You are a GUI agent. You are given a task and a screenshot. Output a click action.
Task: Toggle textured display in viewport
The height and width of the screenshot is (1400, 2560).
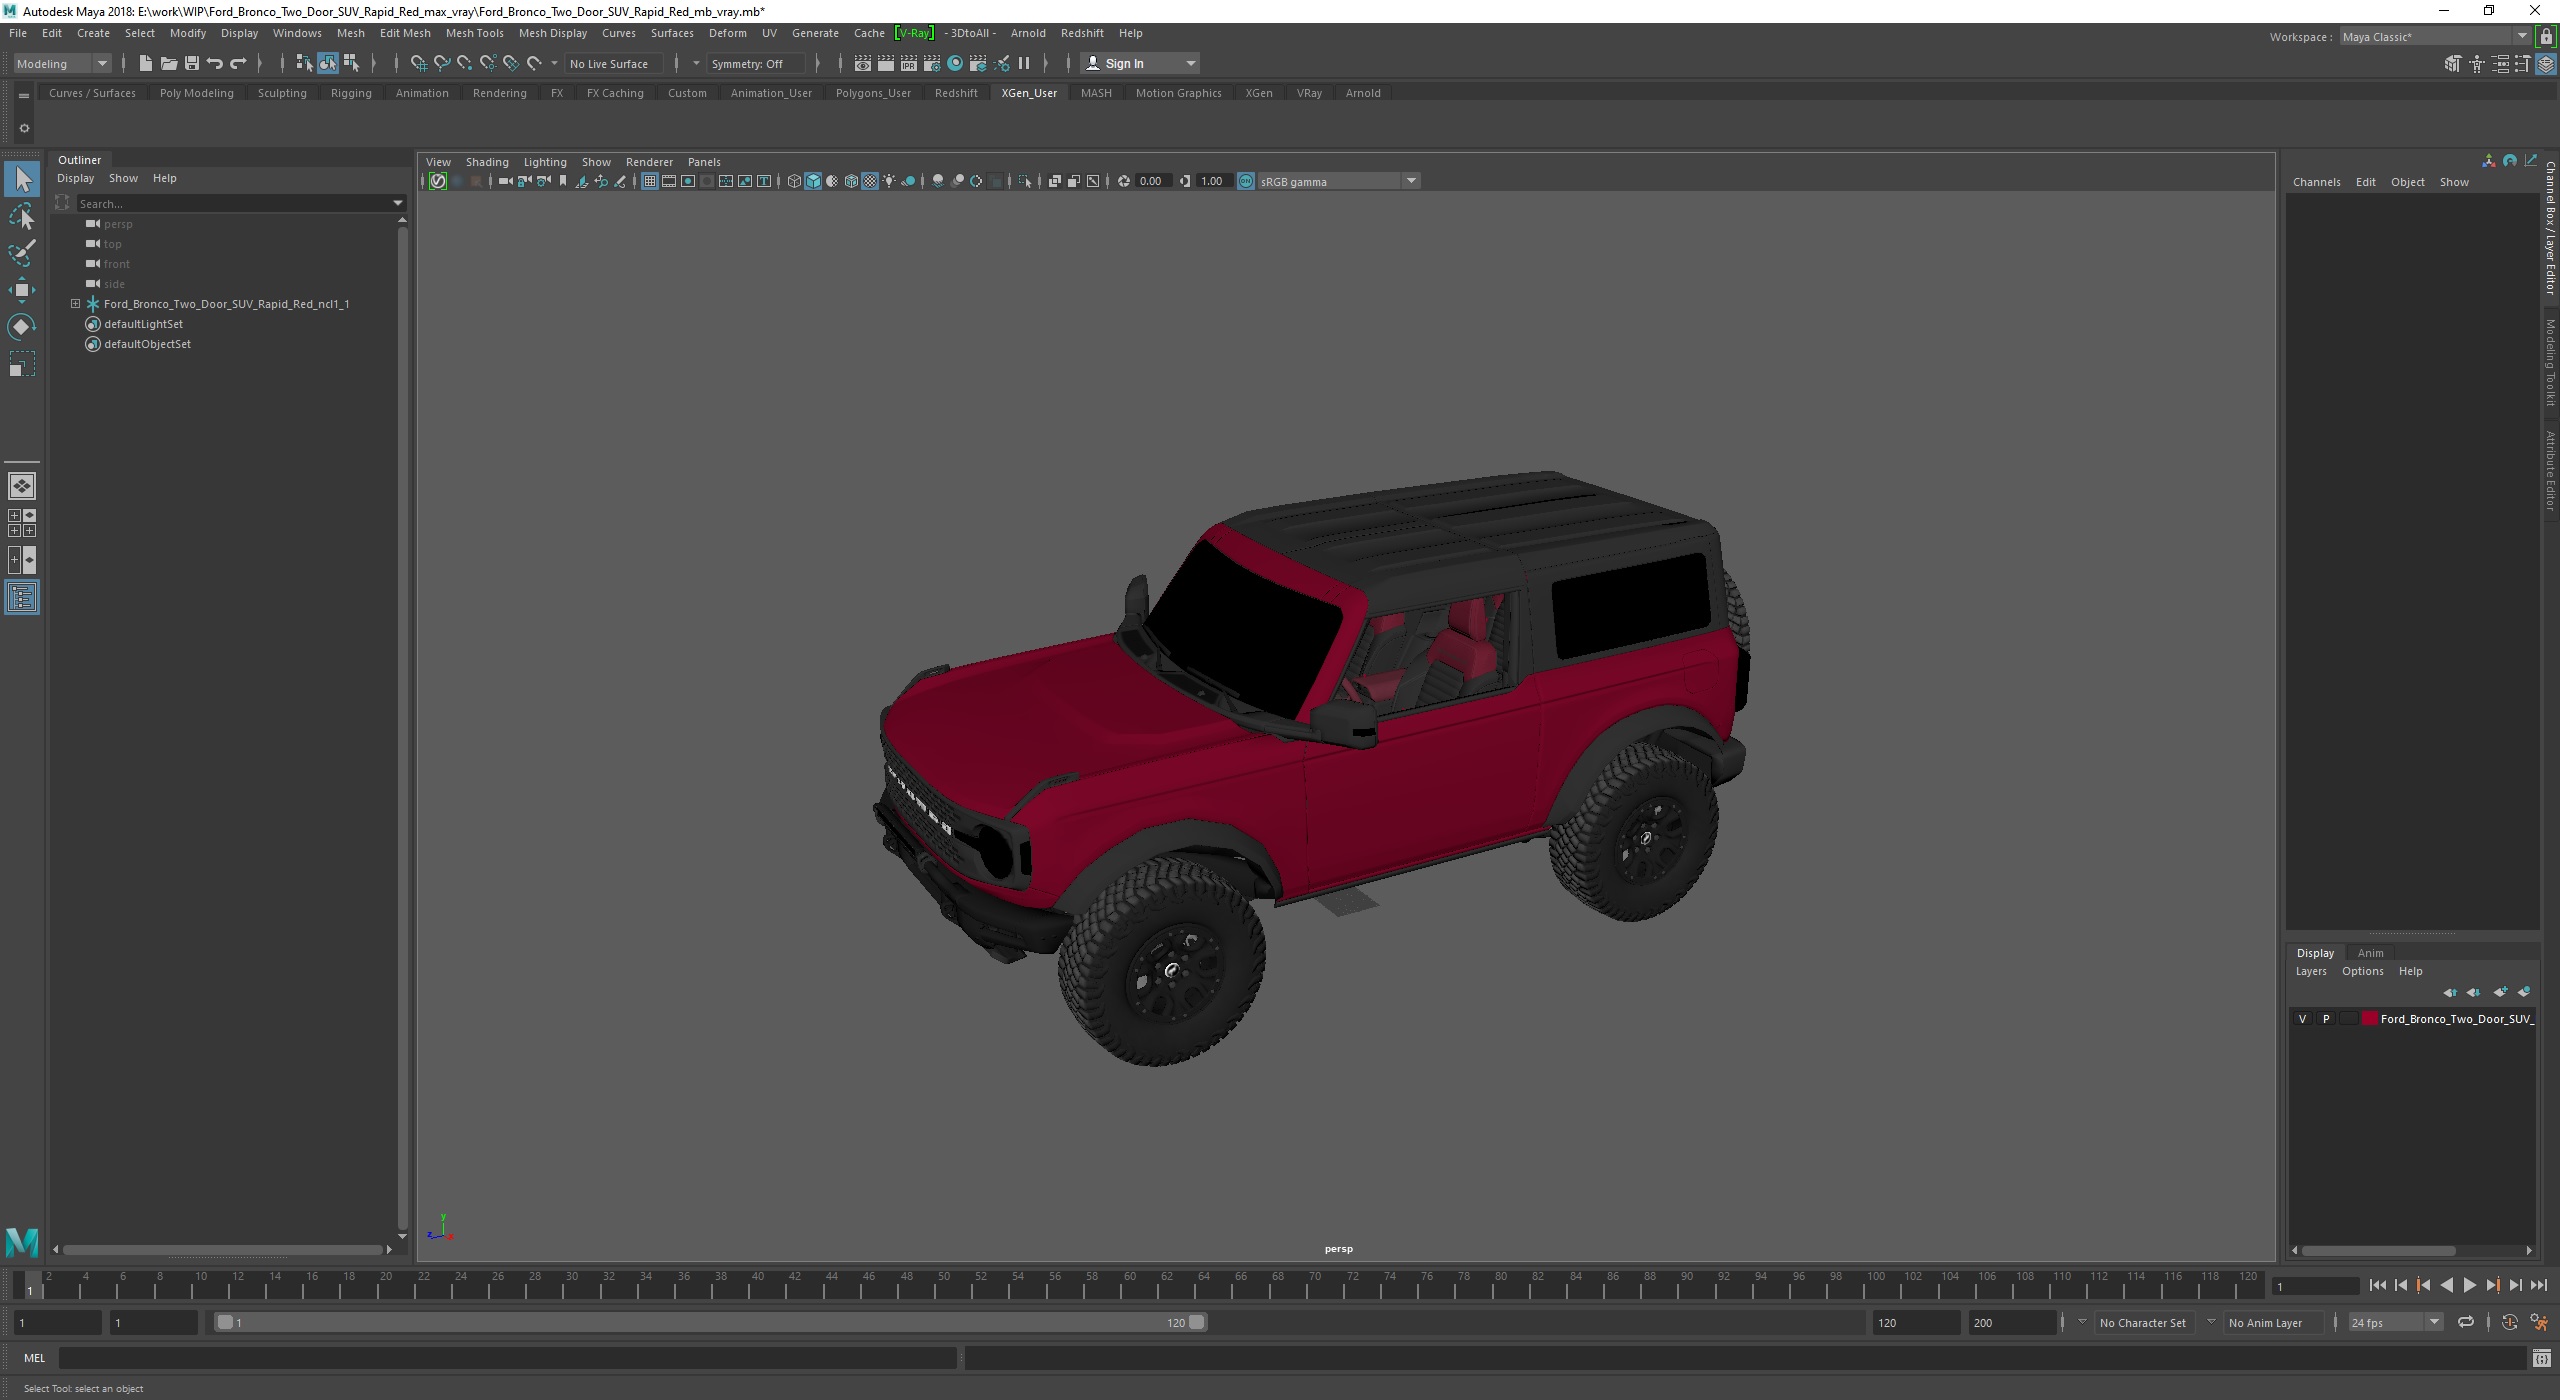click(x=870, y=181)
